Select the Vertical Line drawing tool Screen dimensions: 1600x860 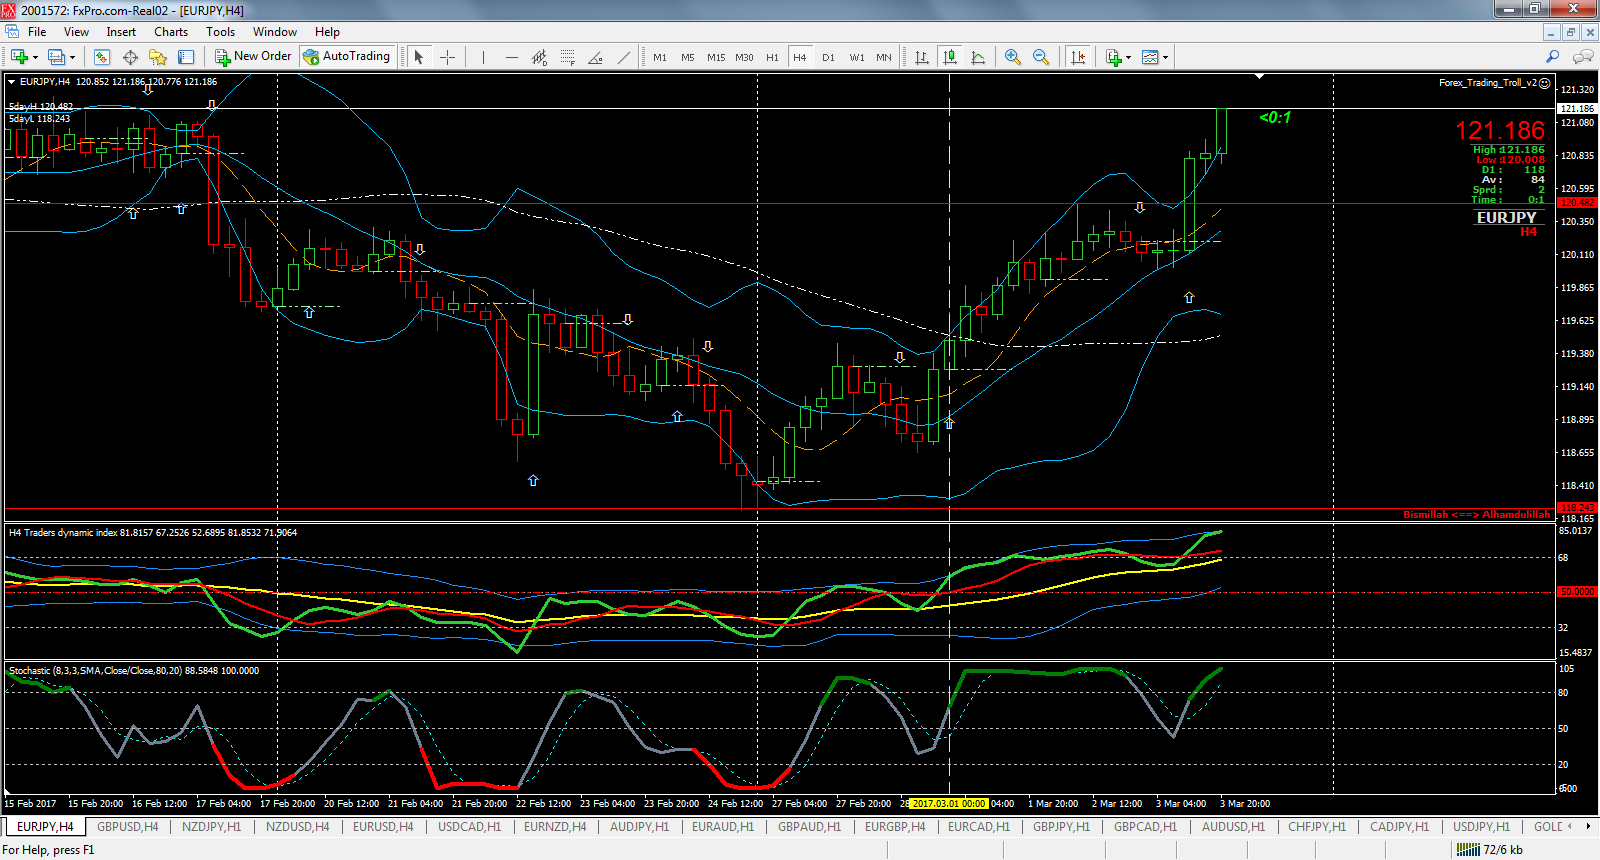point(483,57)
